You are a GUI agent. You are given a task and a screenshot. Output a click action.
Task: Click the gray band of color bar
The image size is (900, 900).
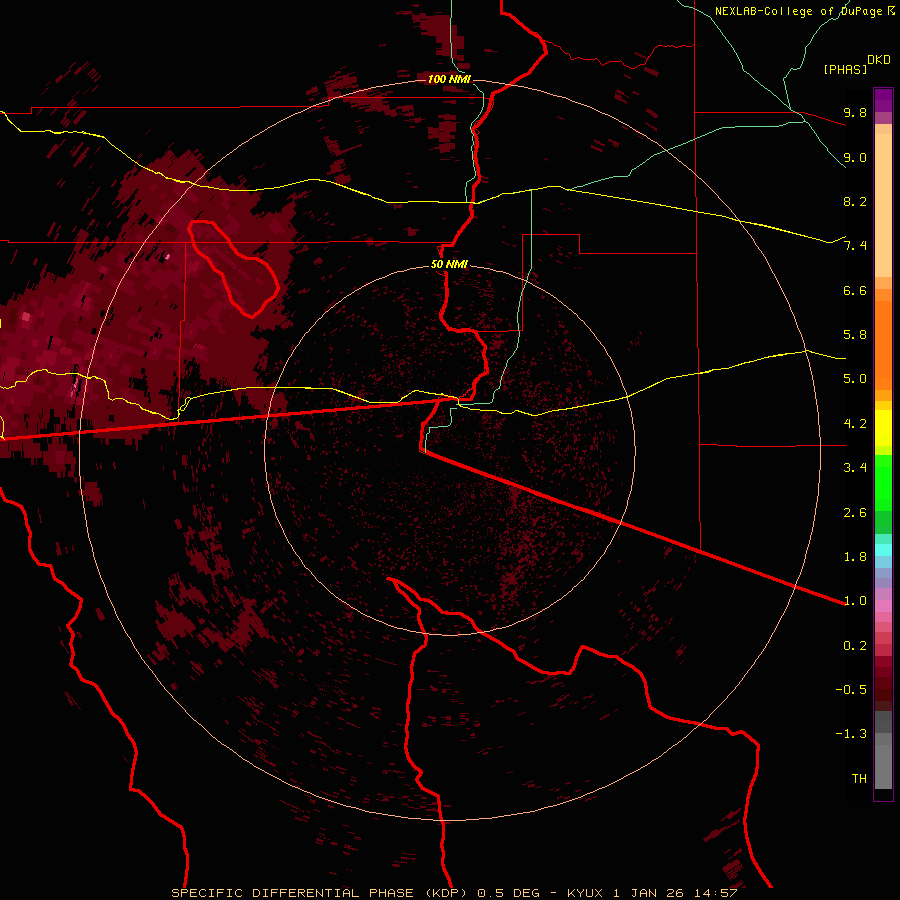click(883, 752)
